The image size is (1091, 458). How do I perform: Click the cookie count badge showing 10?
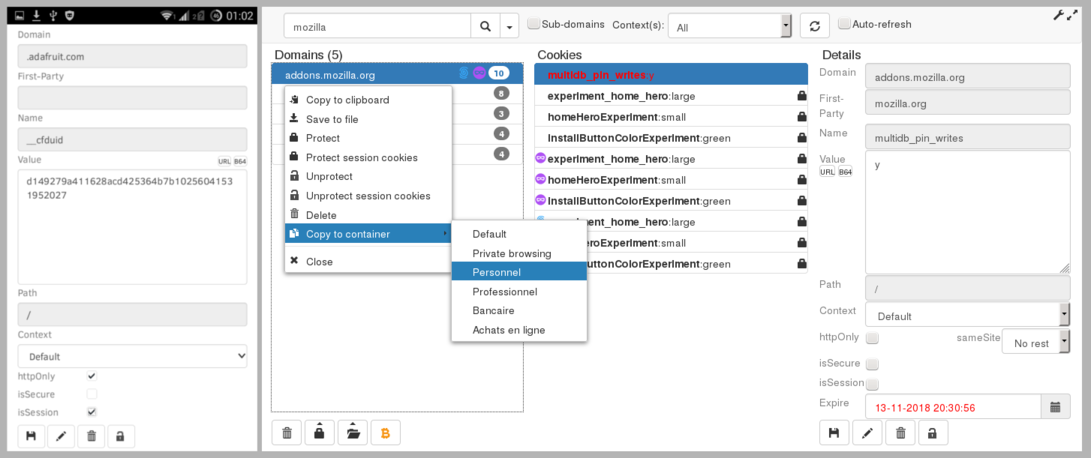click(x=498, y=72)
